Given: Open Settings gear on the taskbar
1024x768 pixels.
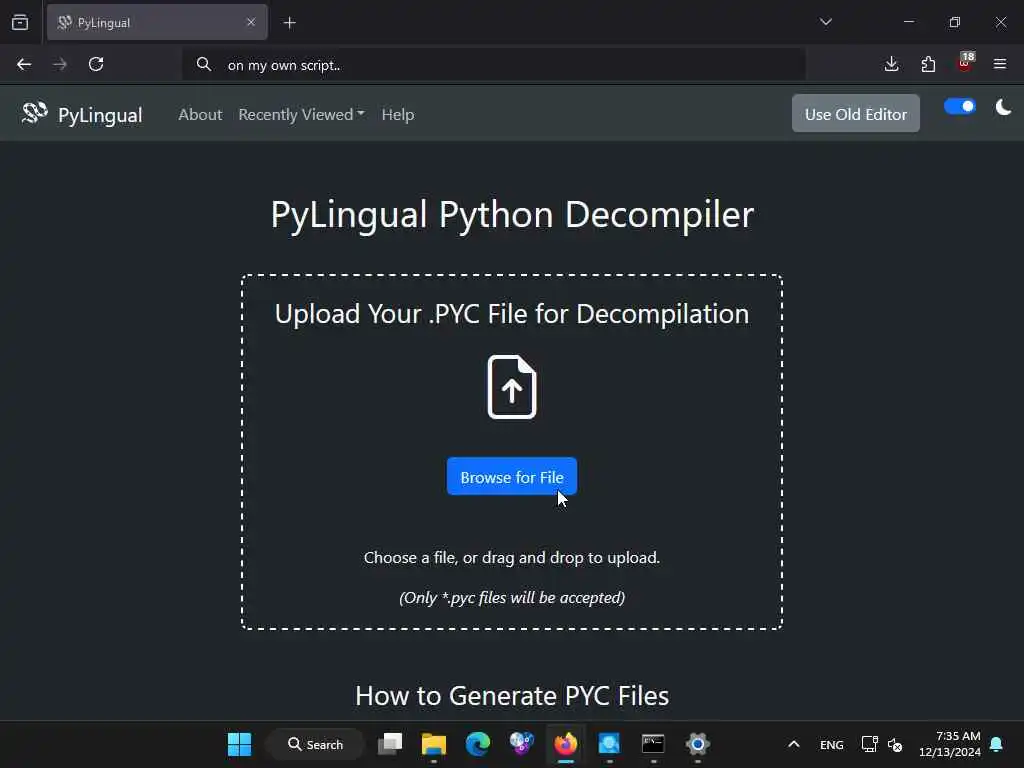Looking at the screenshot, I should coord(697,744).
